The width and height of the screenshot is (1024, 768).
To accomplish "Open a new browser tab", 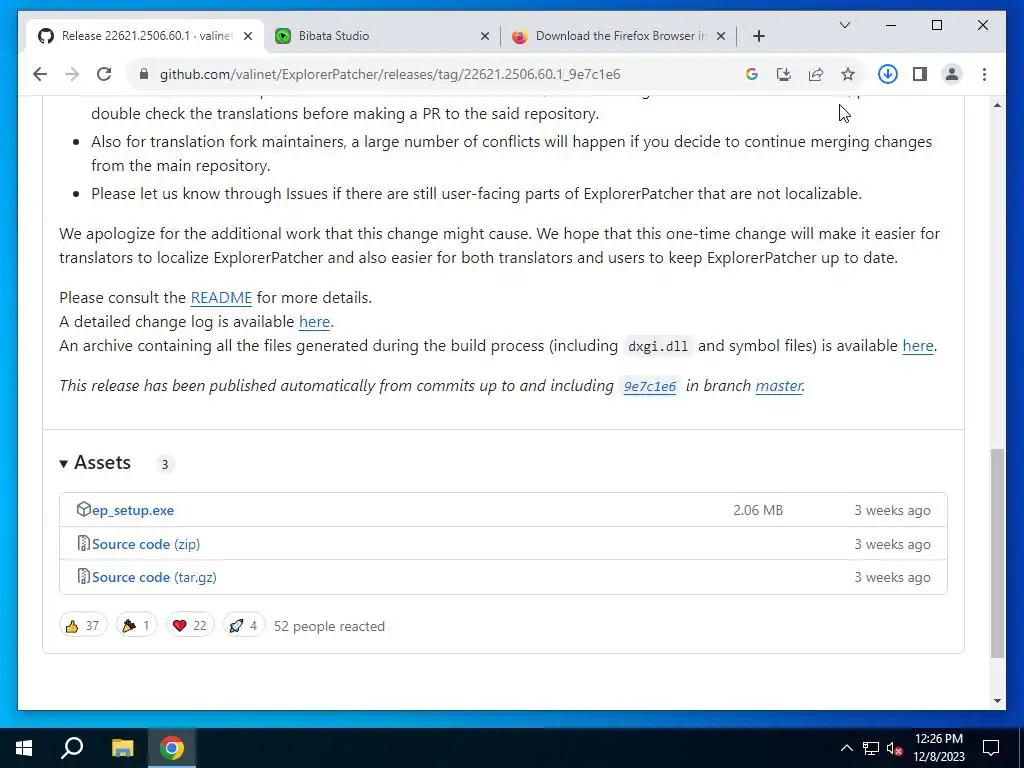I will 759,36.
